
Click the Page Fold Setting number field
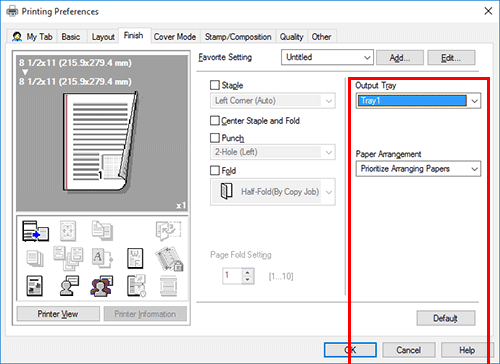coord(232,276)
